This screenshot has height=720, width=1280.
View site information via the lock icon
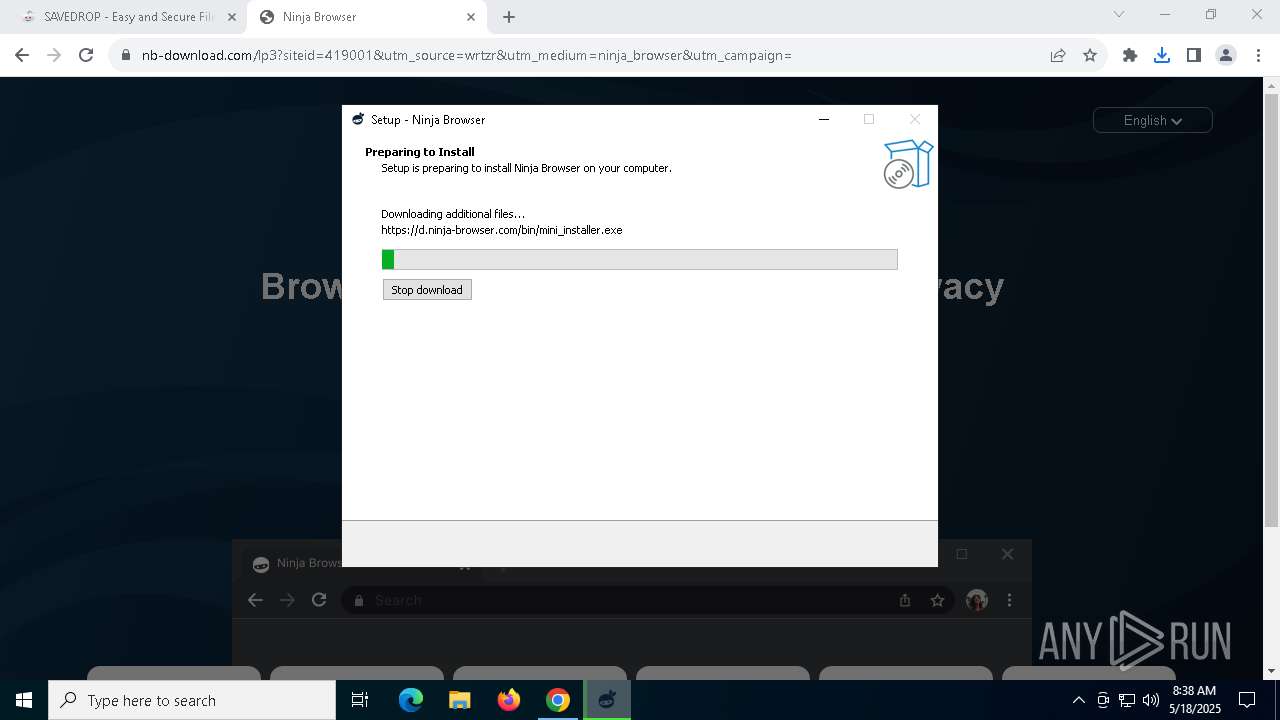pyautogui.click(x=126, y=55)
